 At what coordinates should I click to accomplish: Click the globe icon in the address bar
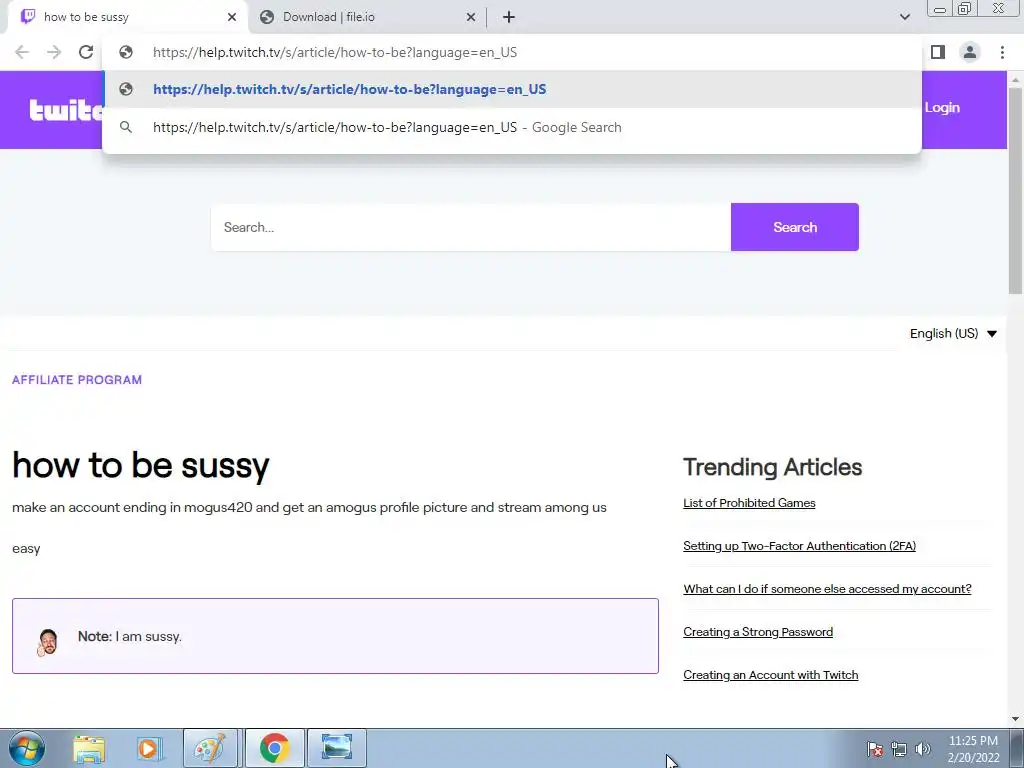pyautogui.click(x=126, y=52)
